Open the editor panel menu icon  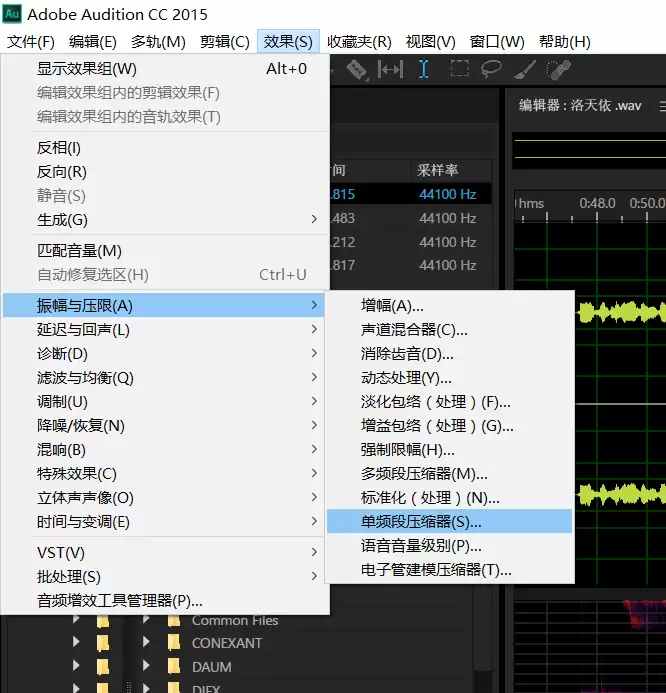pyautogui.click(x=662, y=105)
